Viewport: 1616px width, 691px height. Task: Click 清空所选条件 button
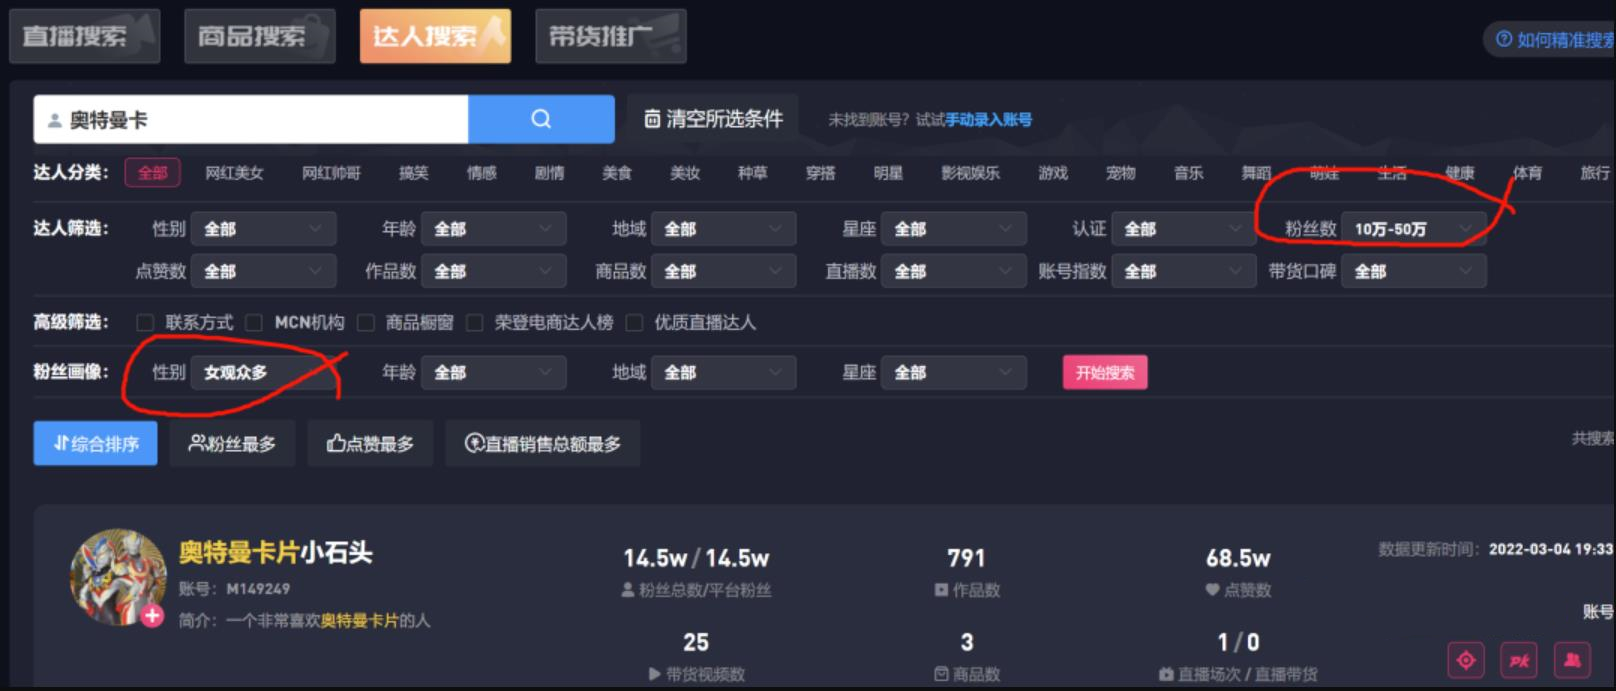(713, 119)
